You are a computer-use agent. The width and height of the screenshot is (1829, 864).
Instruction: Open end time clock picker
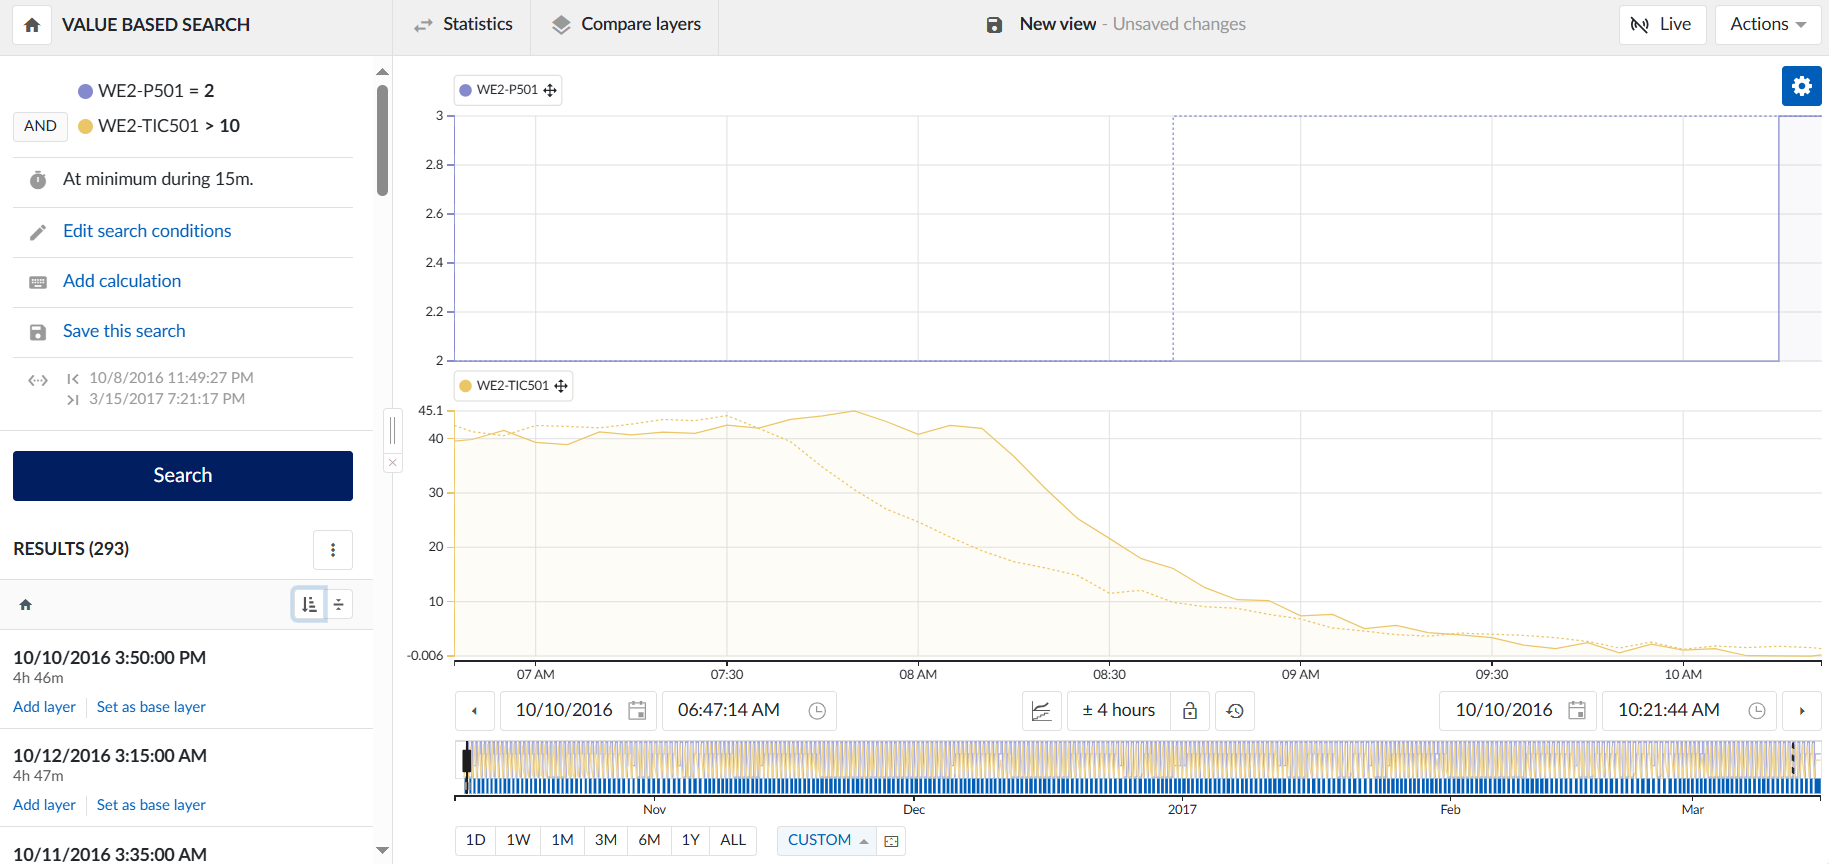1757,711
